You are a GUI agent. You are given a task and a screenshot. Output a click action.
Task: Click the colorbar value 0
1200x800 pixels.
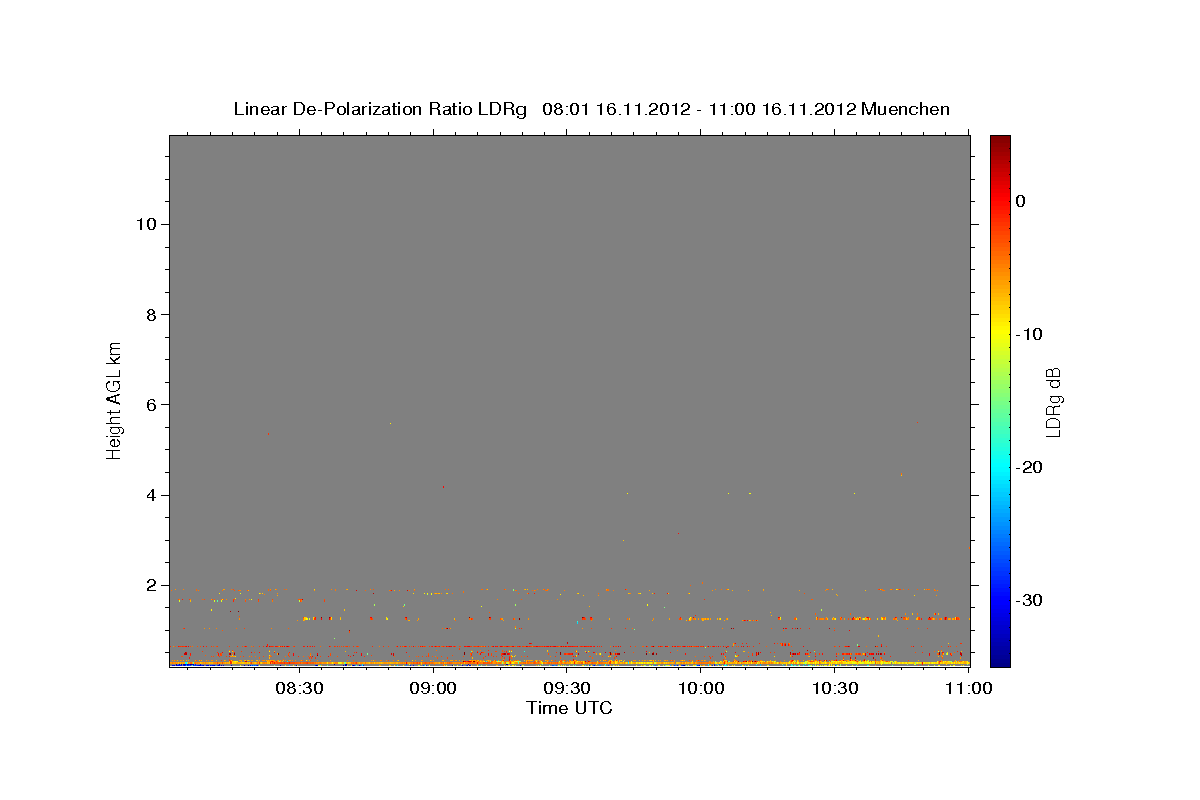pyautogui.click(x=1021, y=201)
